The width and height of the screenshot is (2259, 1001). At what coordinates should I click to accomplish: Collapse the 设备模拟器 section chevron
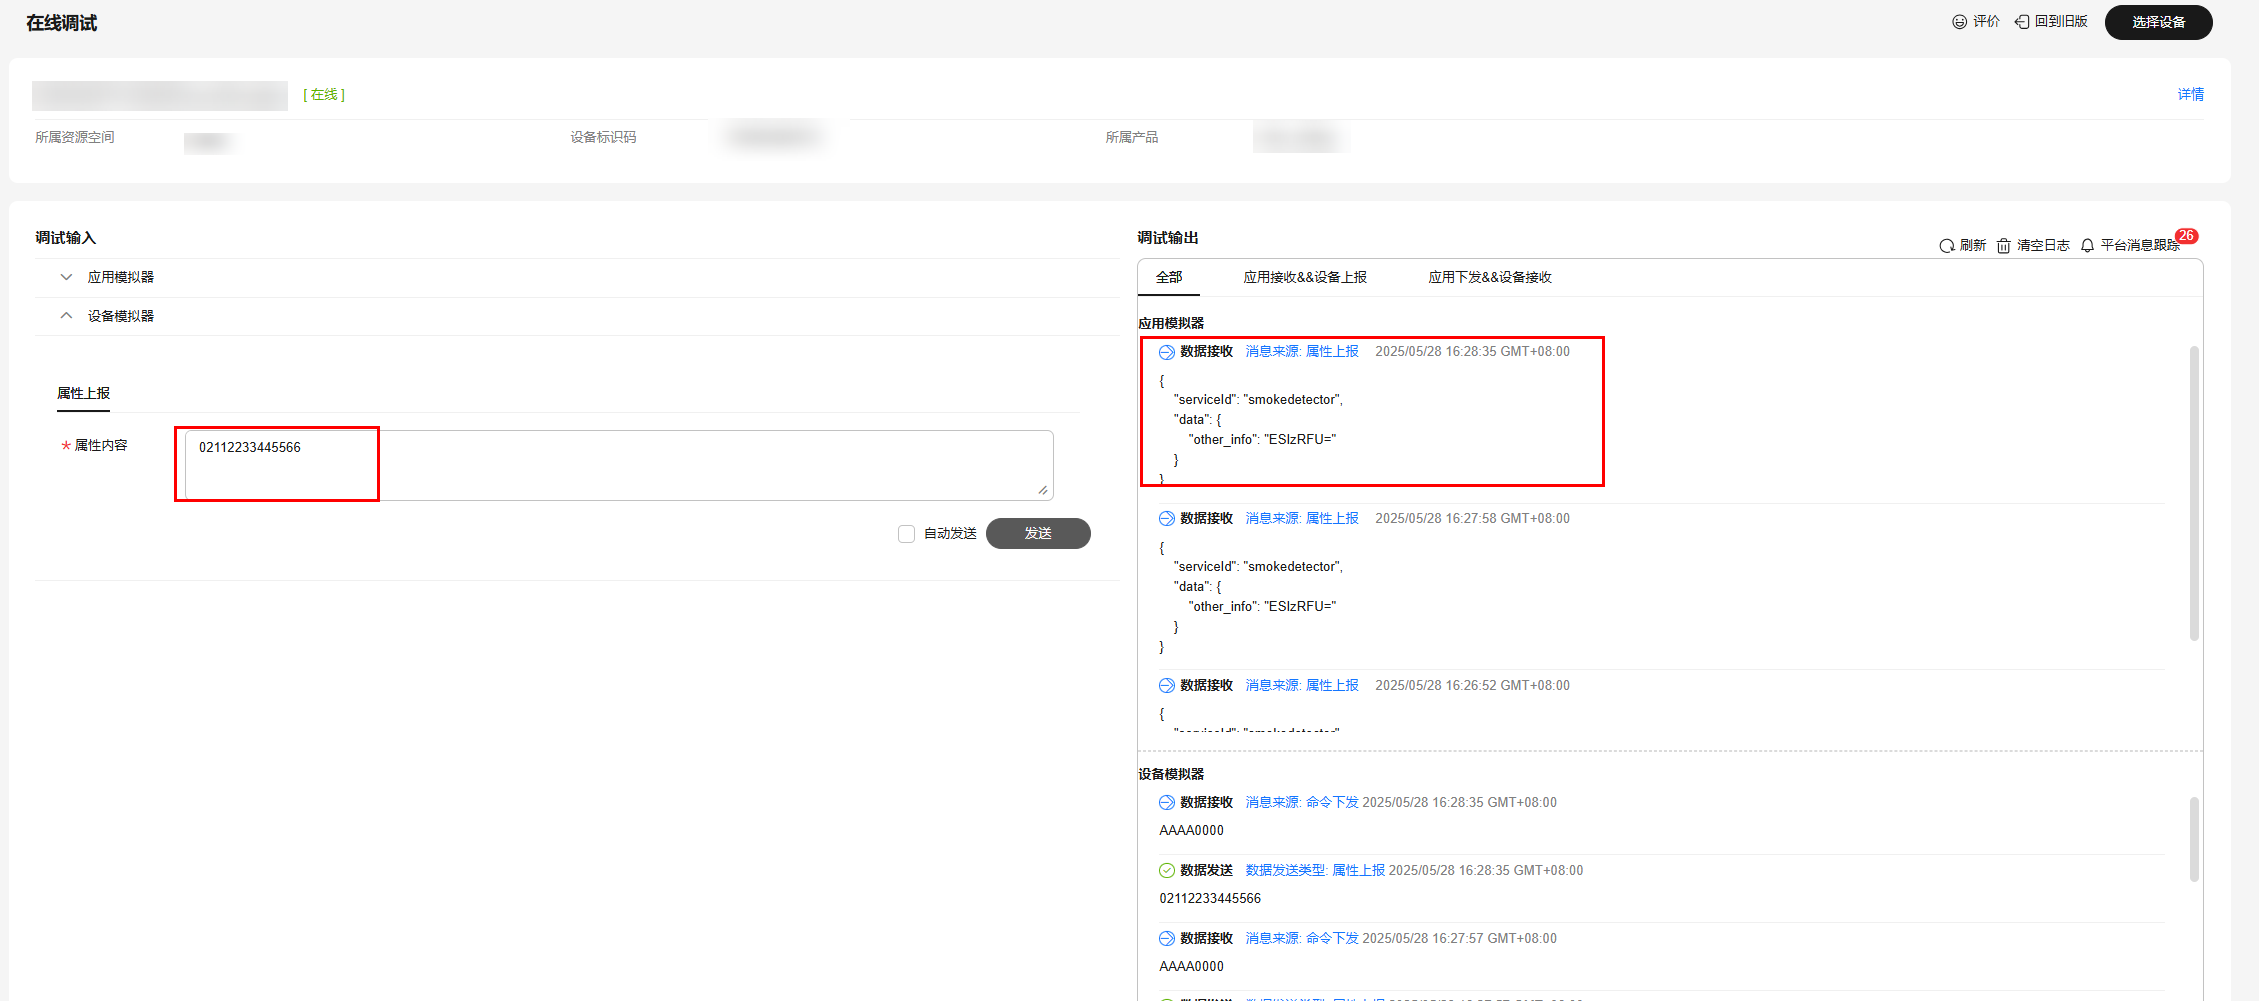(x=66, y=316)
